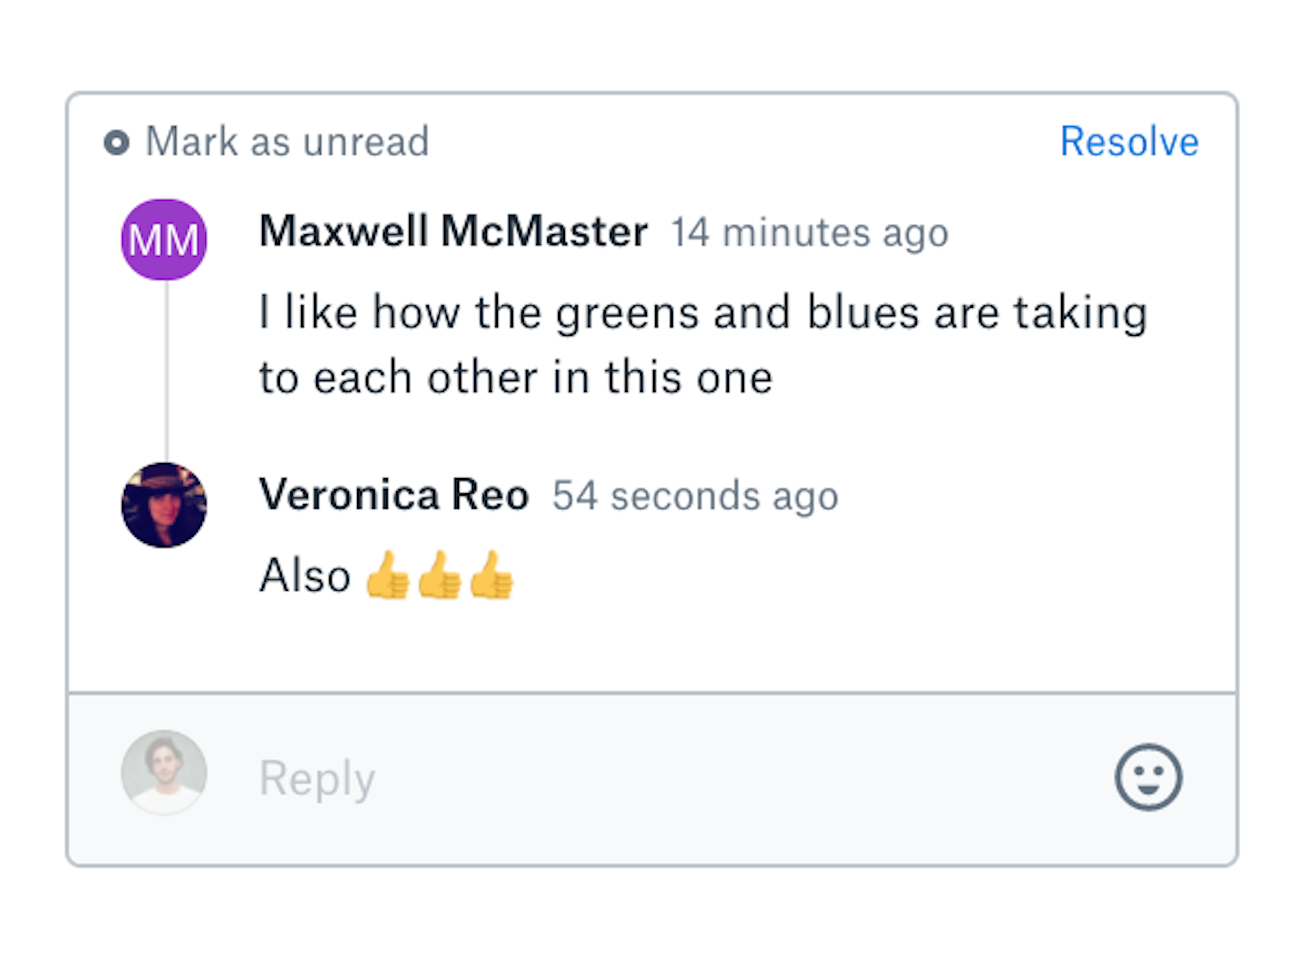Click the reply box user avatar
Image resolution: width=1300 pixels, height=963 pixels.
point(164,772)
